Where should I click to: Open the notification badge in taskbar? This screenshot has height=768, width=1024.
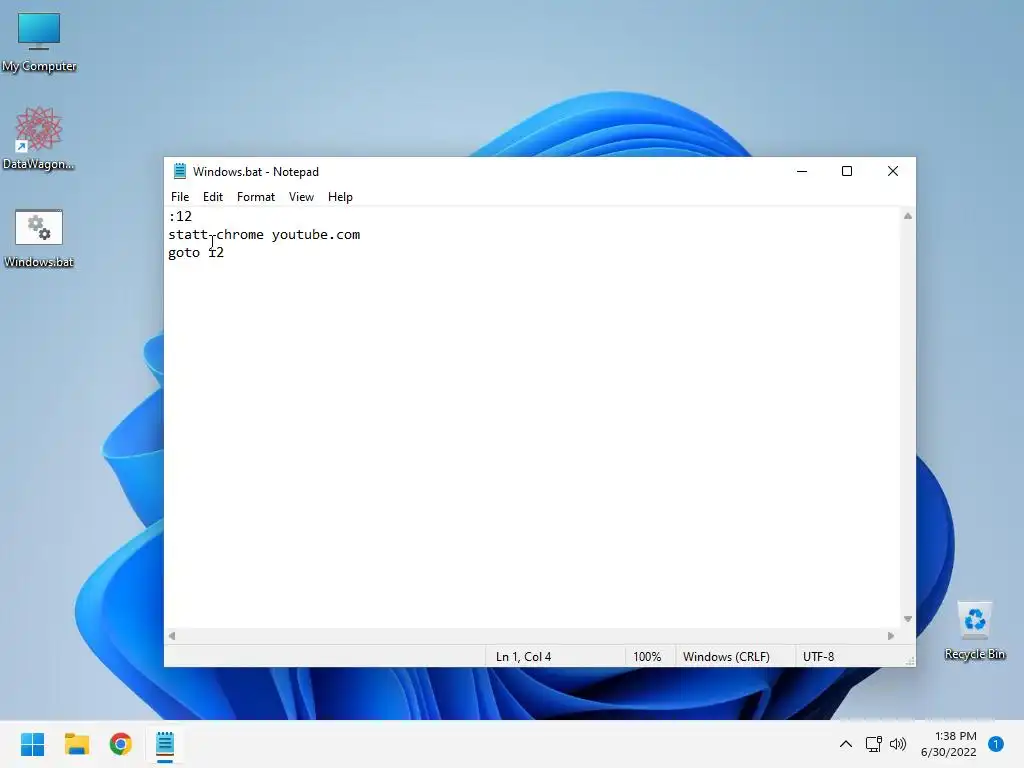(x=996, y=744)
